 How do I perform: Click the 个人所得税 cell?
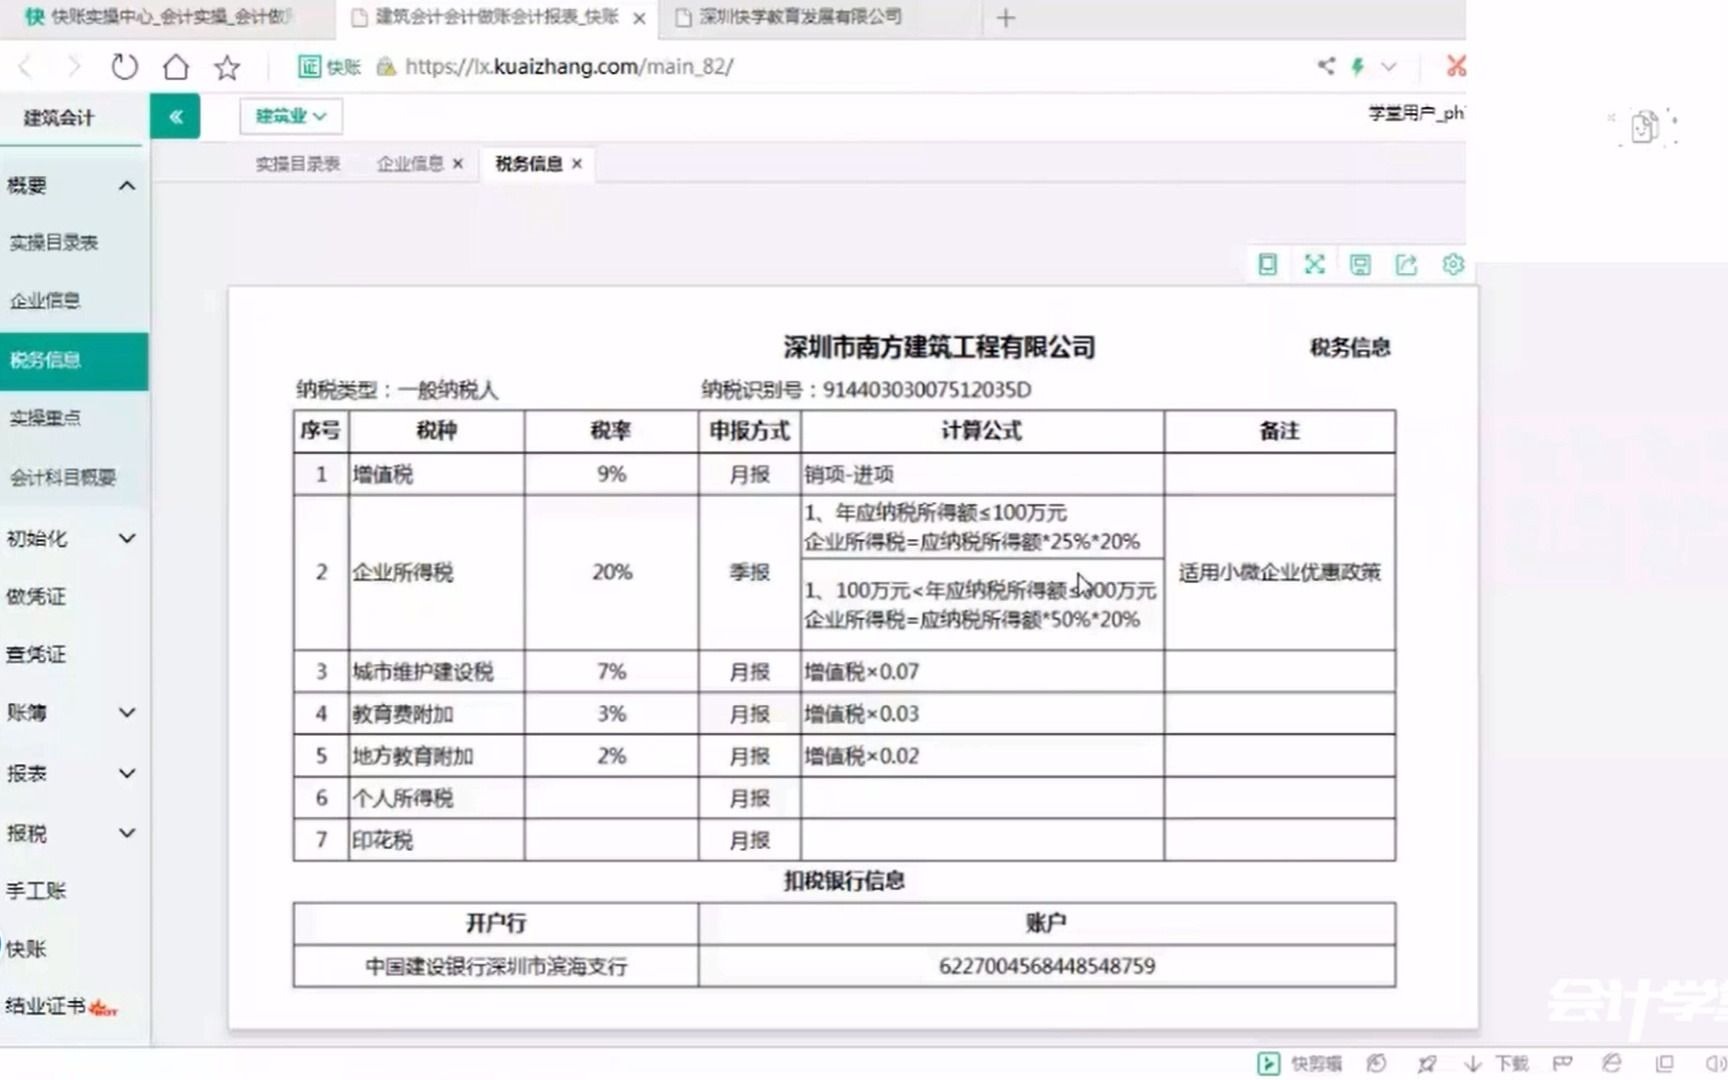pyautogui.click(x=436, y=798)
